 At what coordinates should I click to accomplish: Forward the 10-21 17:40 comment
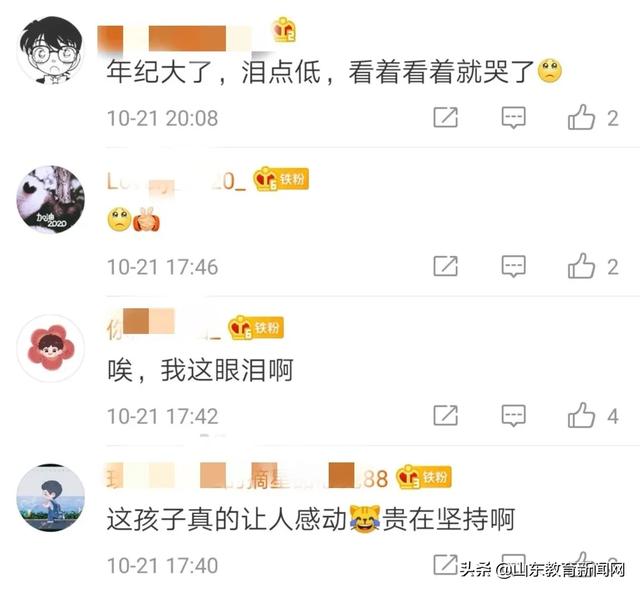point(445,565)
